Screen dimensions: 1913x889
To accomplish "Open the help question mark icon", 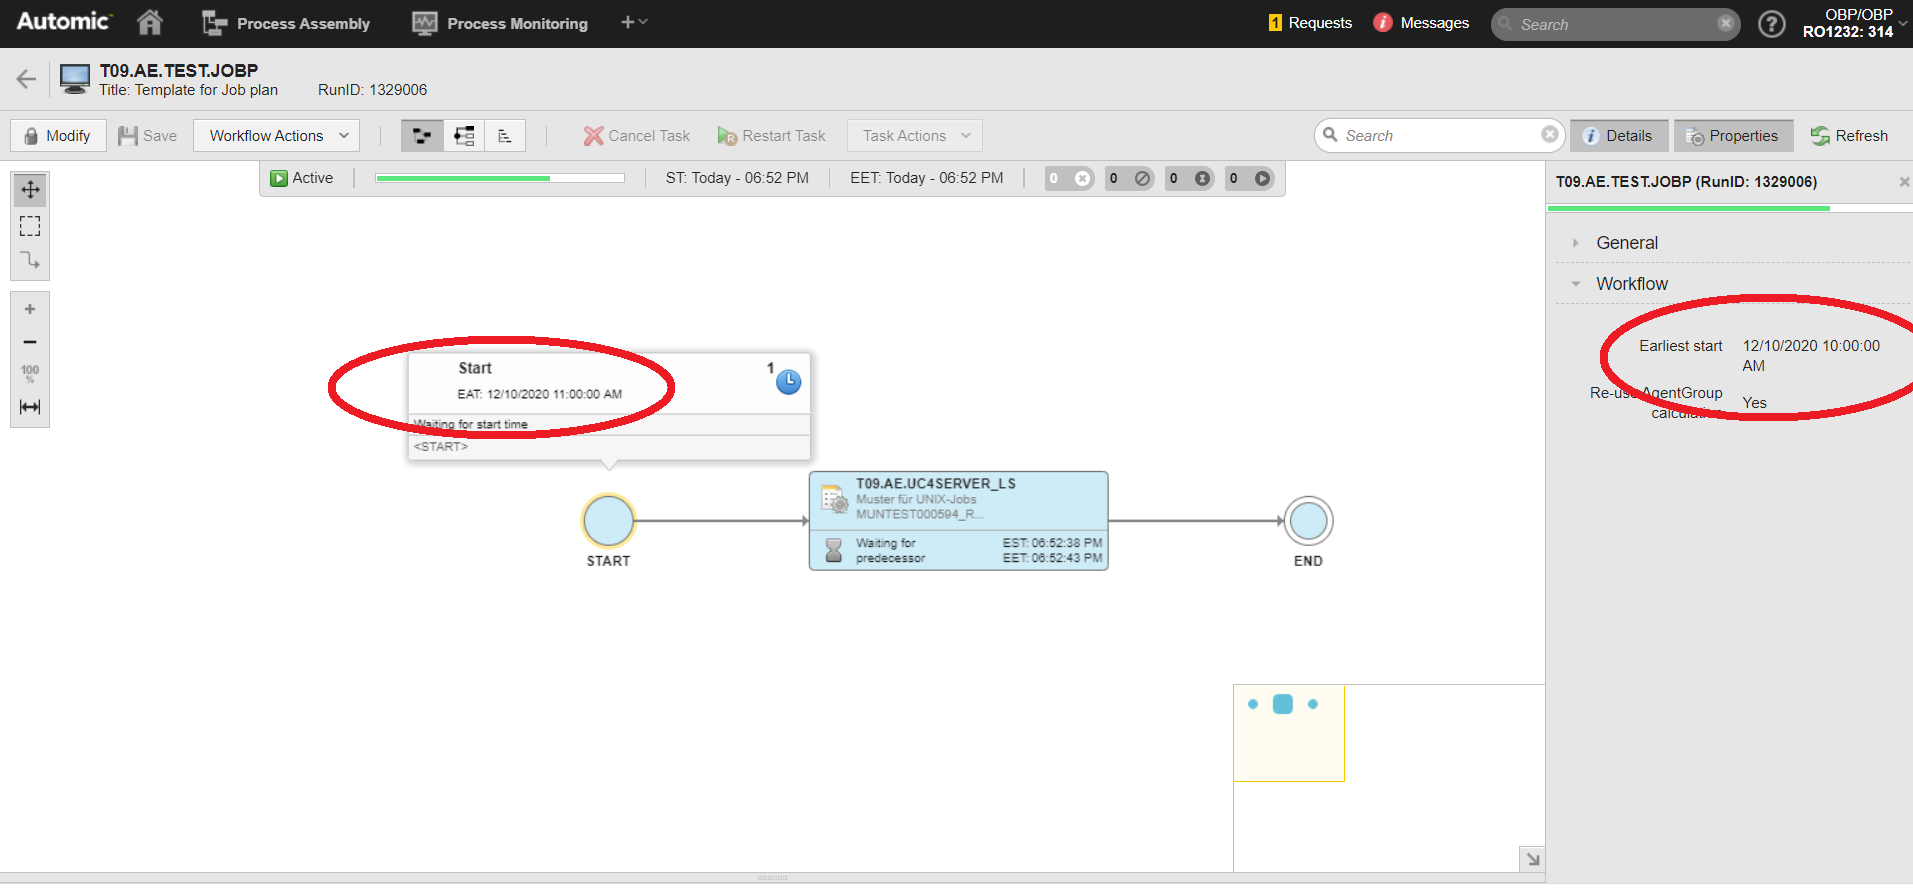I will (1771, 24).
